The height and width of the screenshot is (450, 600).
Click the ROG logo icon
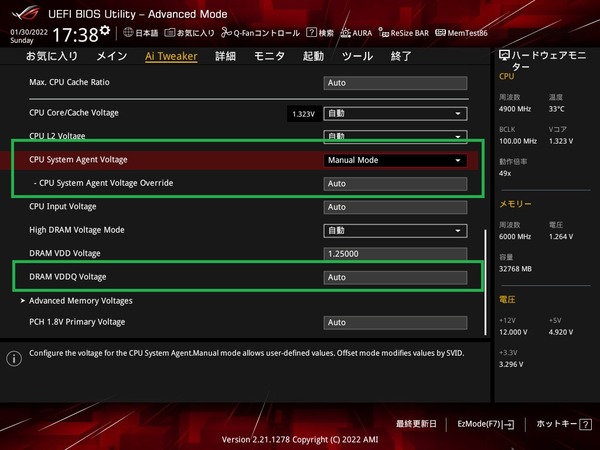pos(26,13)
